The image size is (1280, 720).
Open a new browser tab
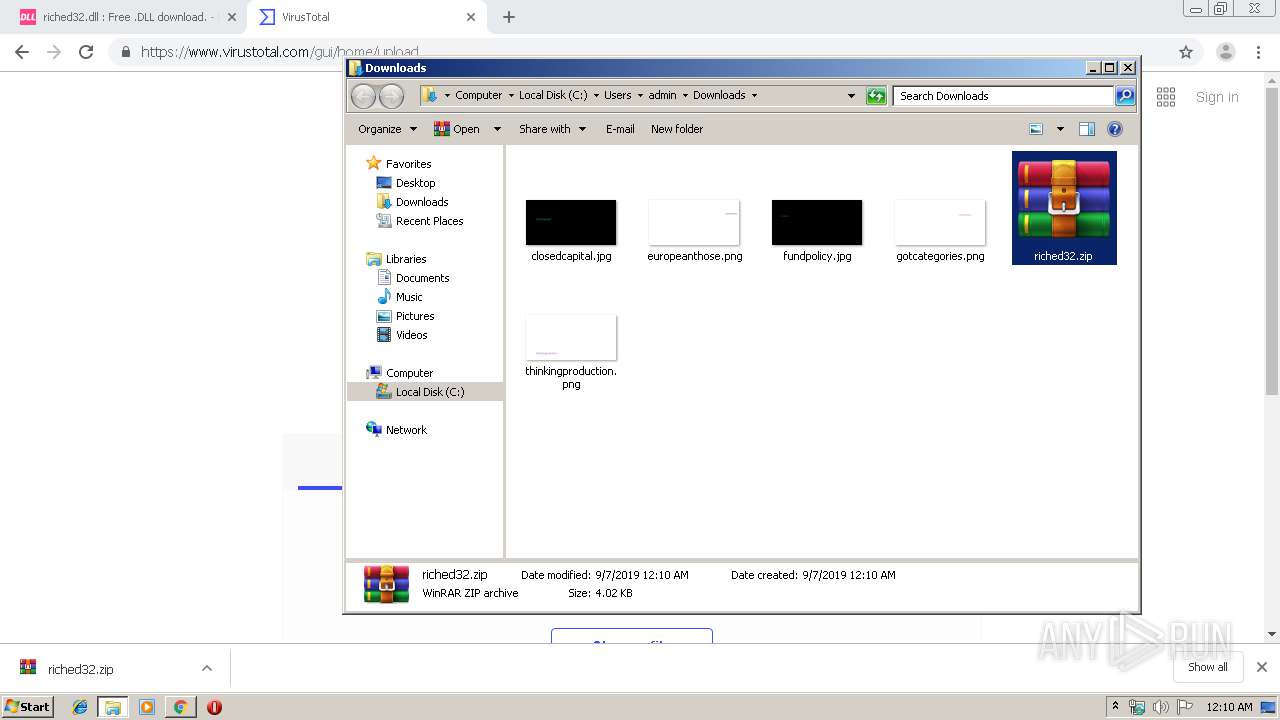point(509,17)
